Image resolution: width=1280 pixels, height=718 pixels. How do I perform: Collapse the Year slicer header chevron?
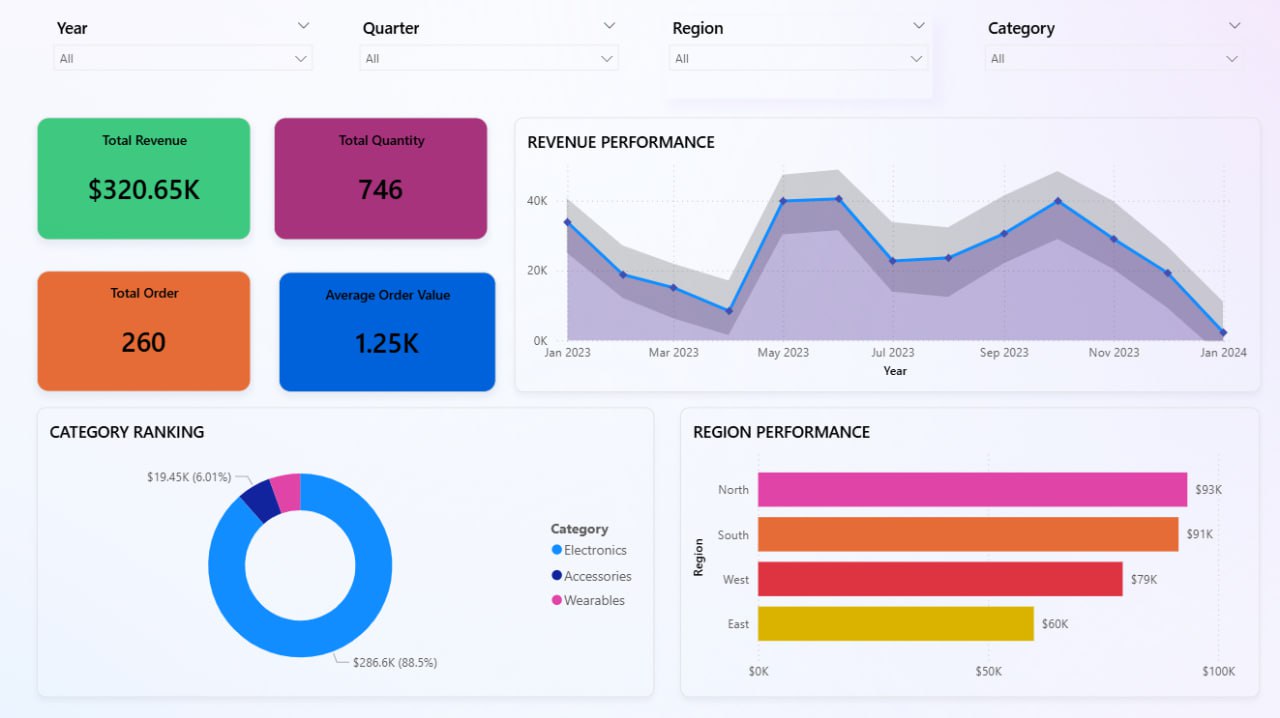click(303, 26)
